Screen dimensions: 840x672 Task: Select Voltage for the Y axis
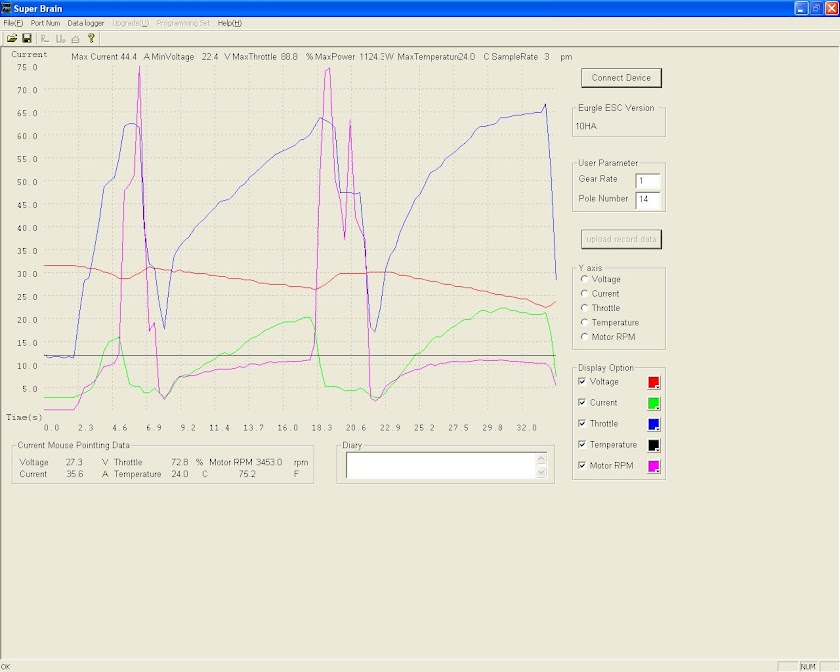(x=601, y=279)
